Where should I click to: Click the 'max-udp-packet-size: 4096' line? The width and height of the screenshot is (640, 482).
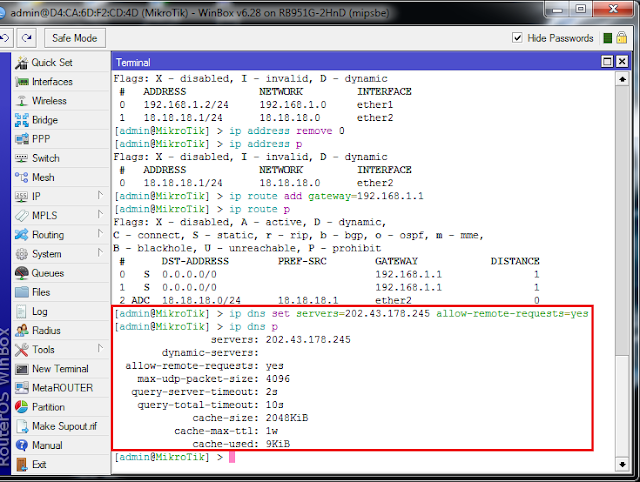tap(213, 379)
